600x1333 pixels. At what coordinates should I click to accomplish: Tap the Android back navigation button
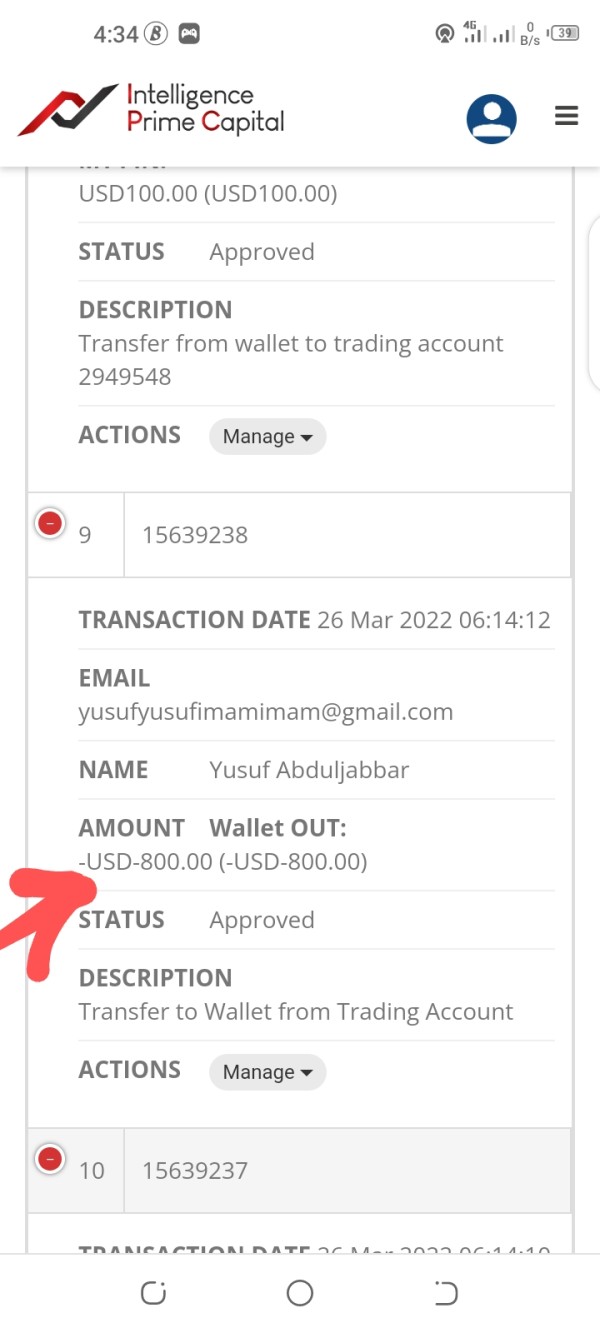446,1293
